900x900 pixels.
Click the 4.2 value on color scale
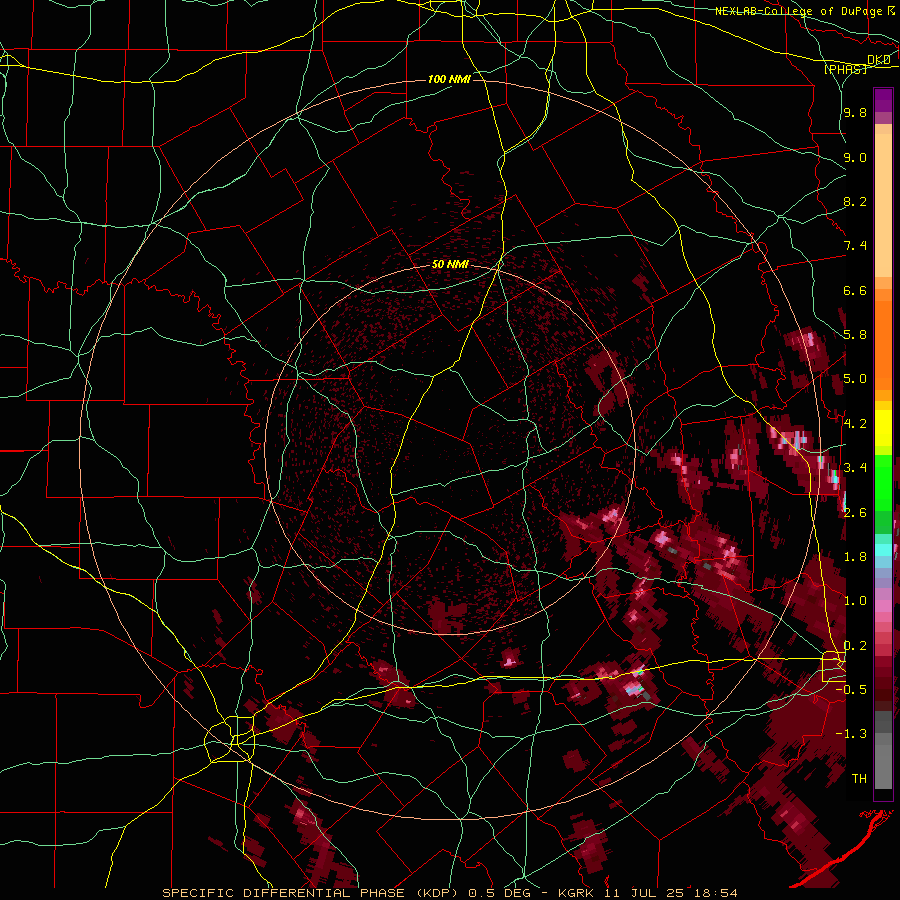click(855, 424)
